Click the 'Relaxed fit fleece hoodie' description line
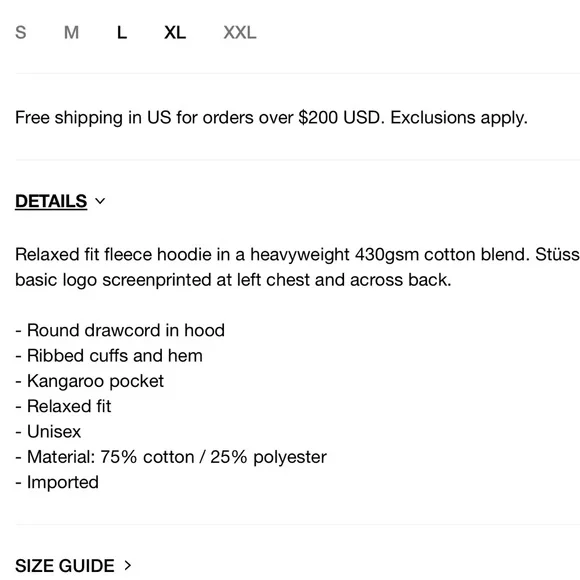The image size is (580, 580). coord(297,254)
